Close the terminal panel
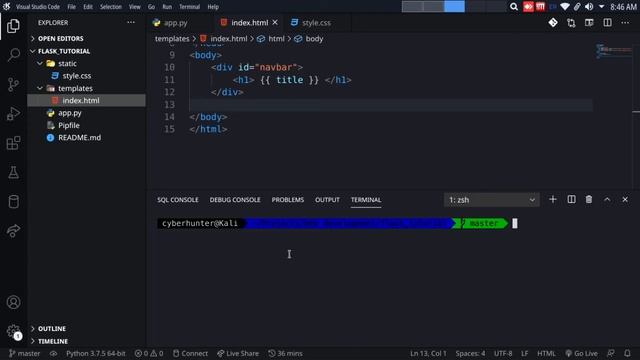Viewport: 640px width, 360px height. point(625,200)
